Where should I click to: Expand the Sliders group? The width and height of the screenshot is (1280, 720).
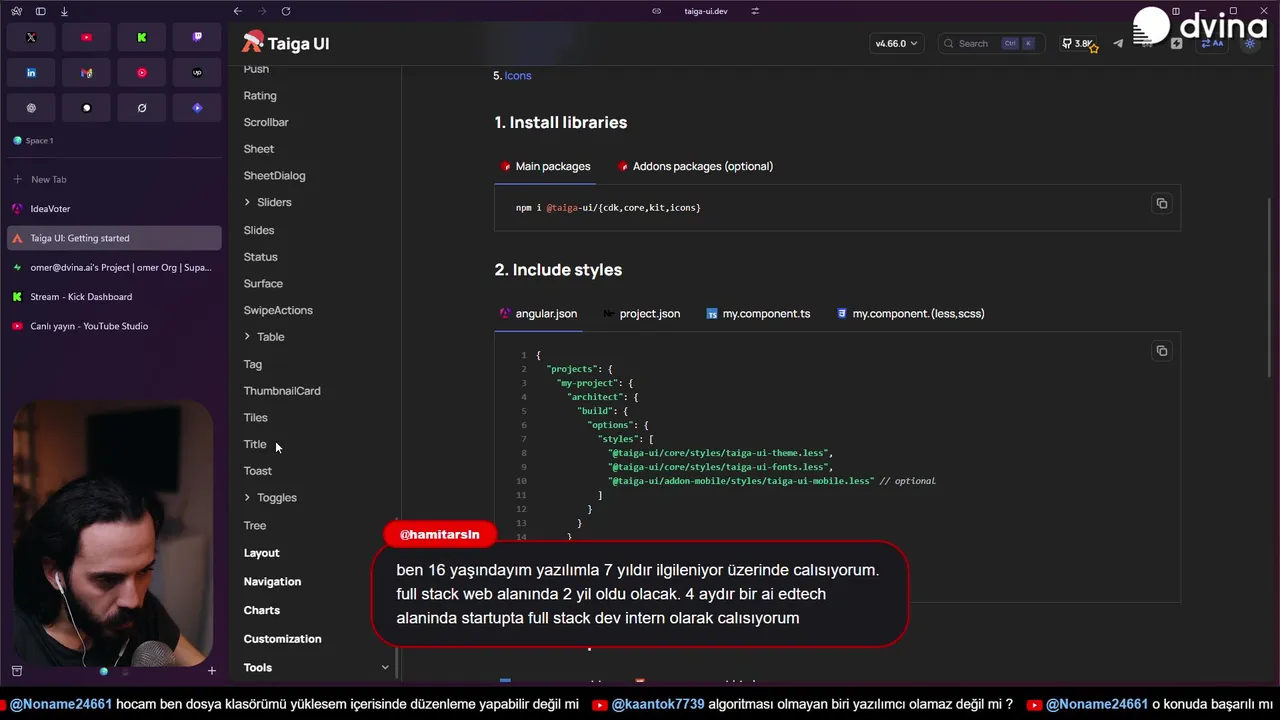268,202
